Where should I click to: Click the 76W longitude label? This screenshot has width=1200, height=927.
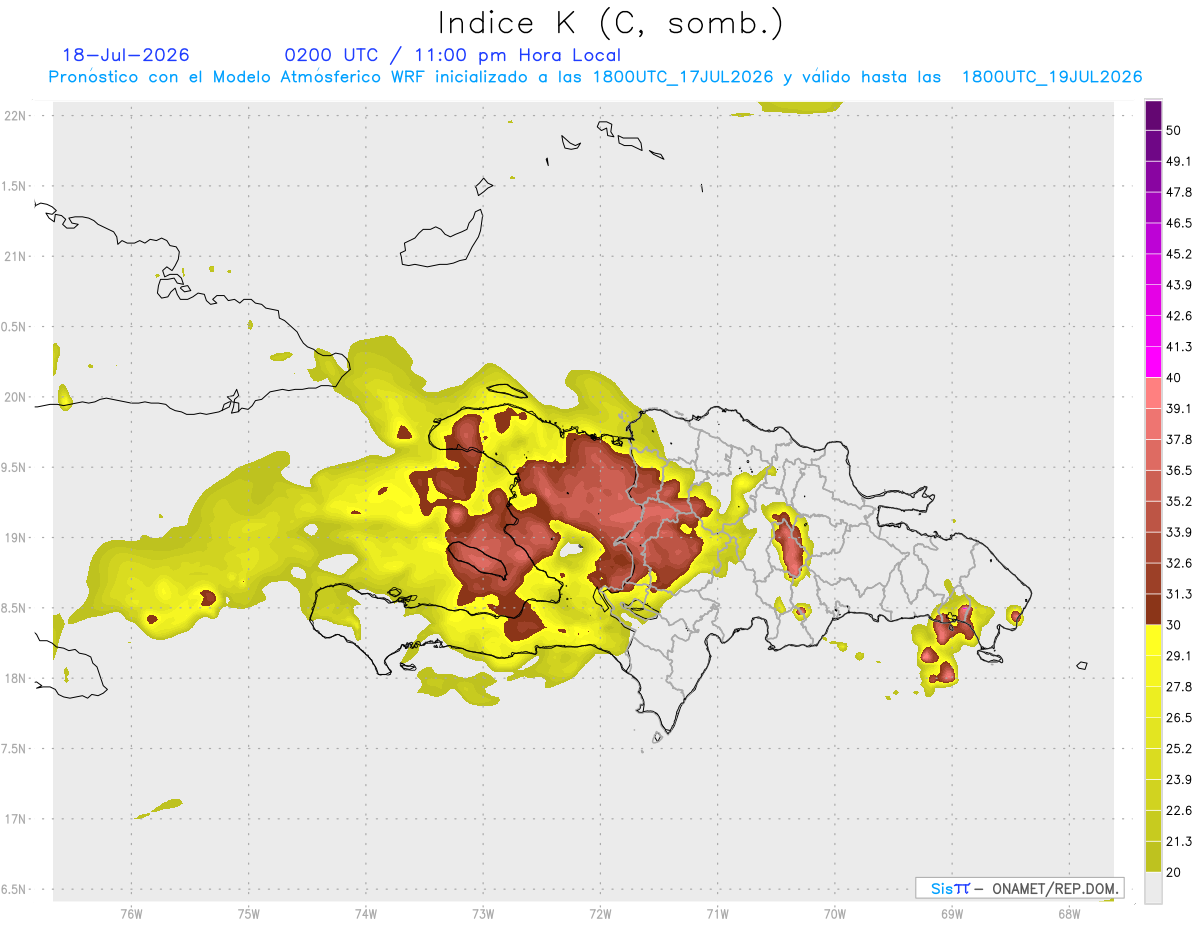click(131, 913)
